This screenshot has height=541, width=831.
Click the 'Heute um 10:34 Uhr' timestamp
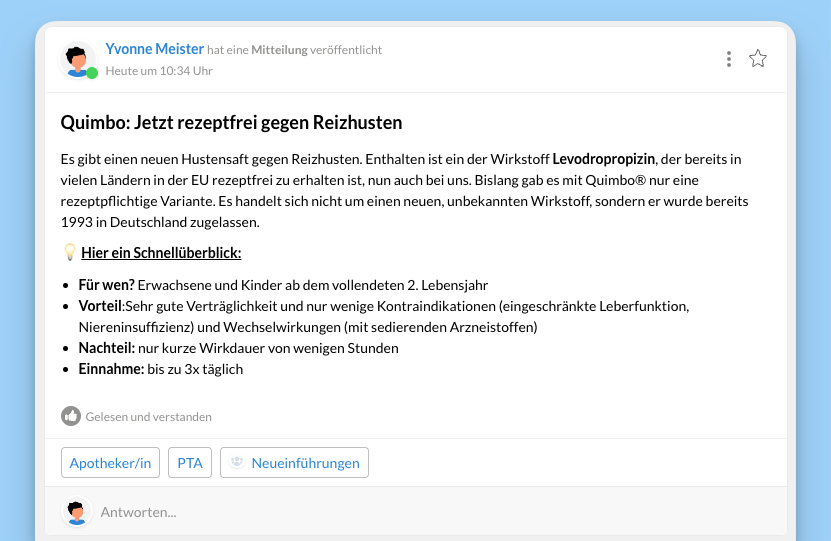(x=159, y=71)
